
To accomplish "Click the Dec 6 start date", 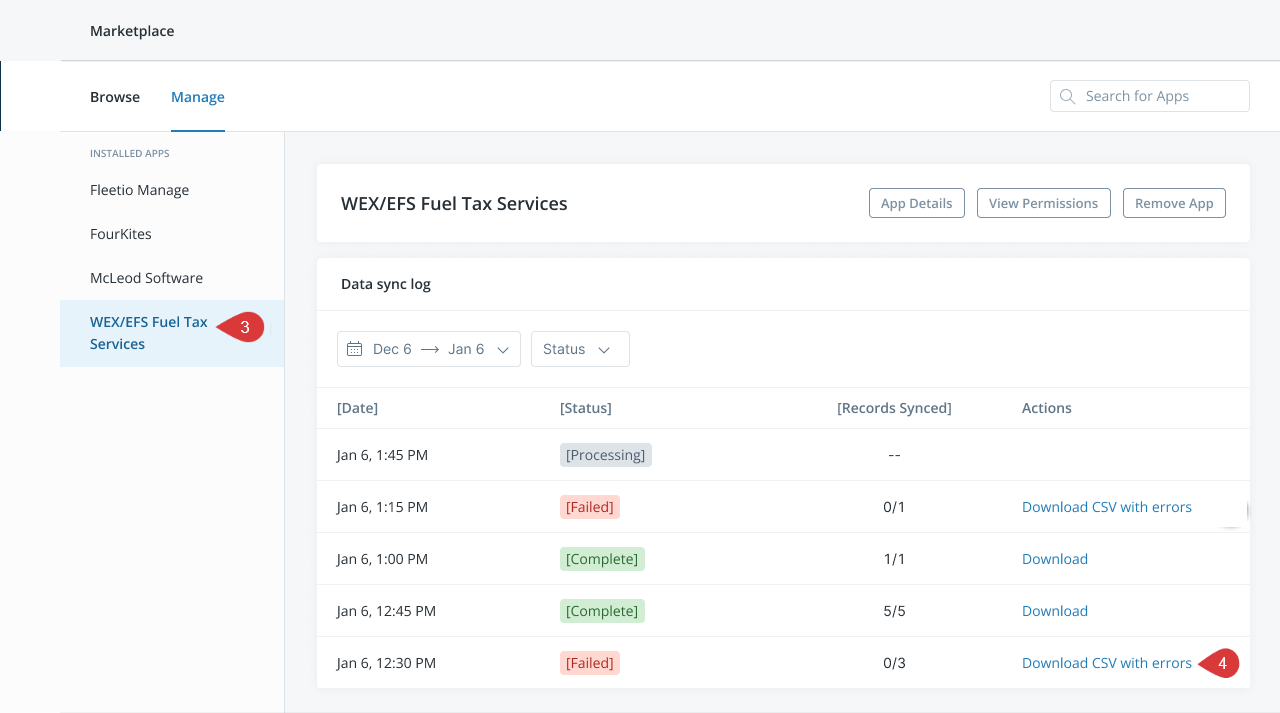I will 392,349.
